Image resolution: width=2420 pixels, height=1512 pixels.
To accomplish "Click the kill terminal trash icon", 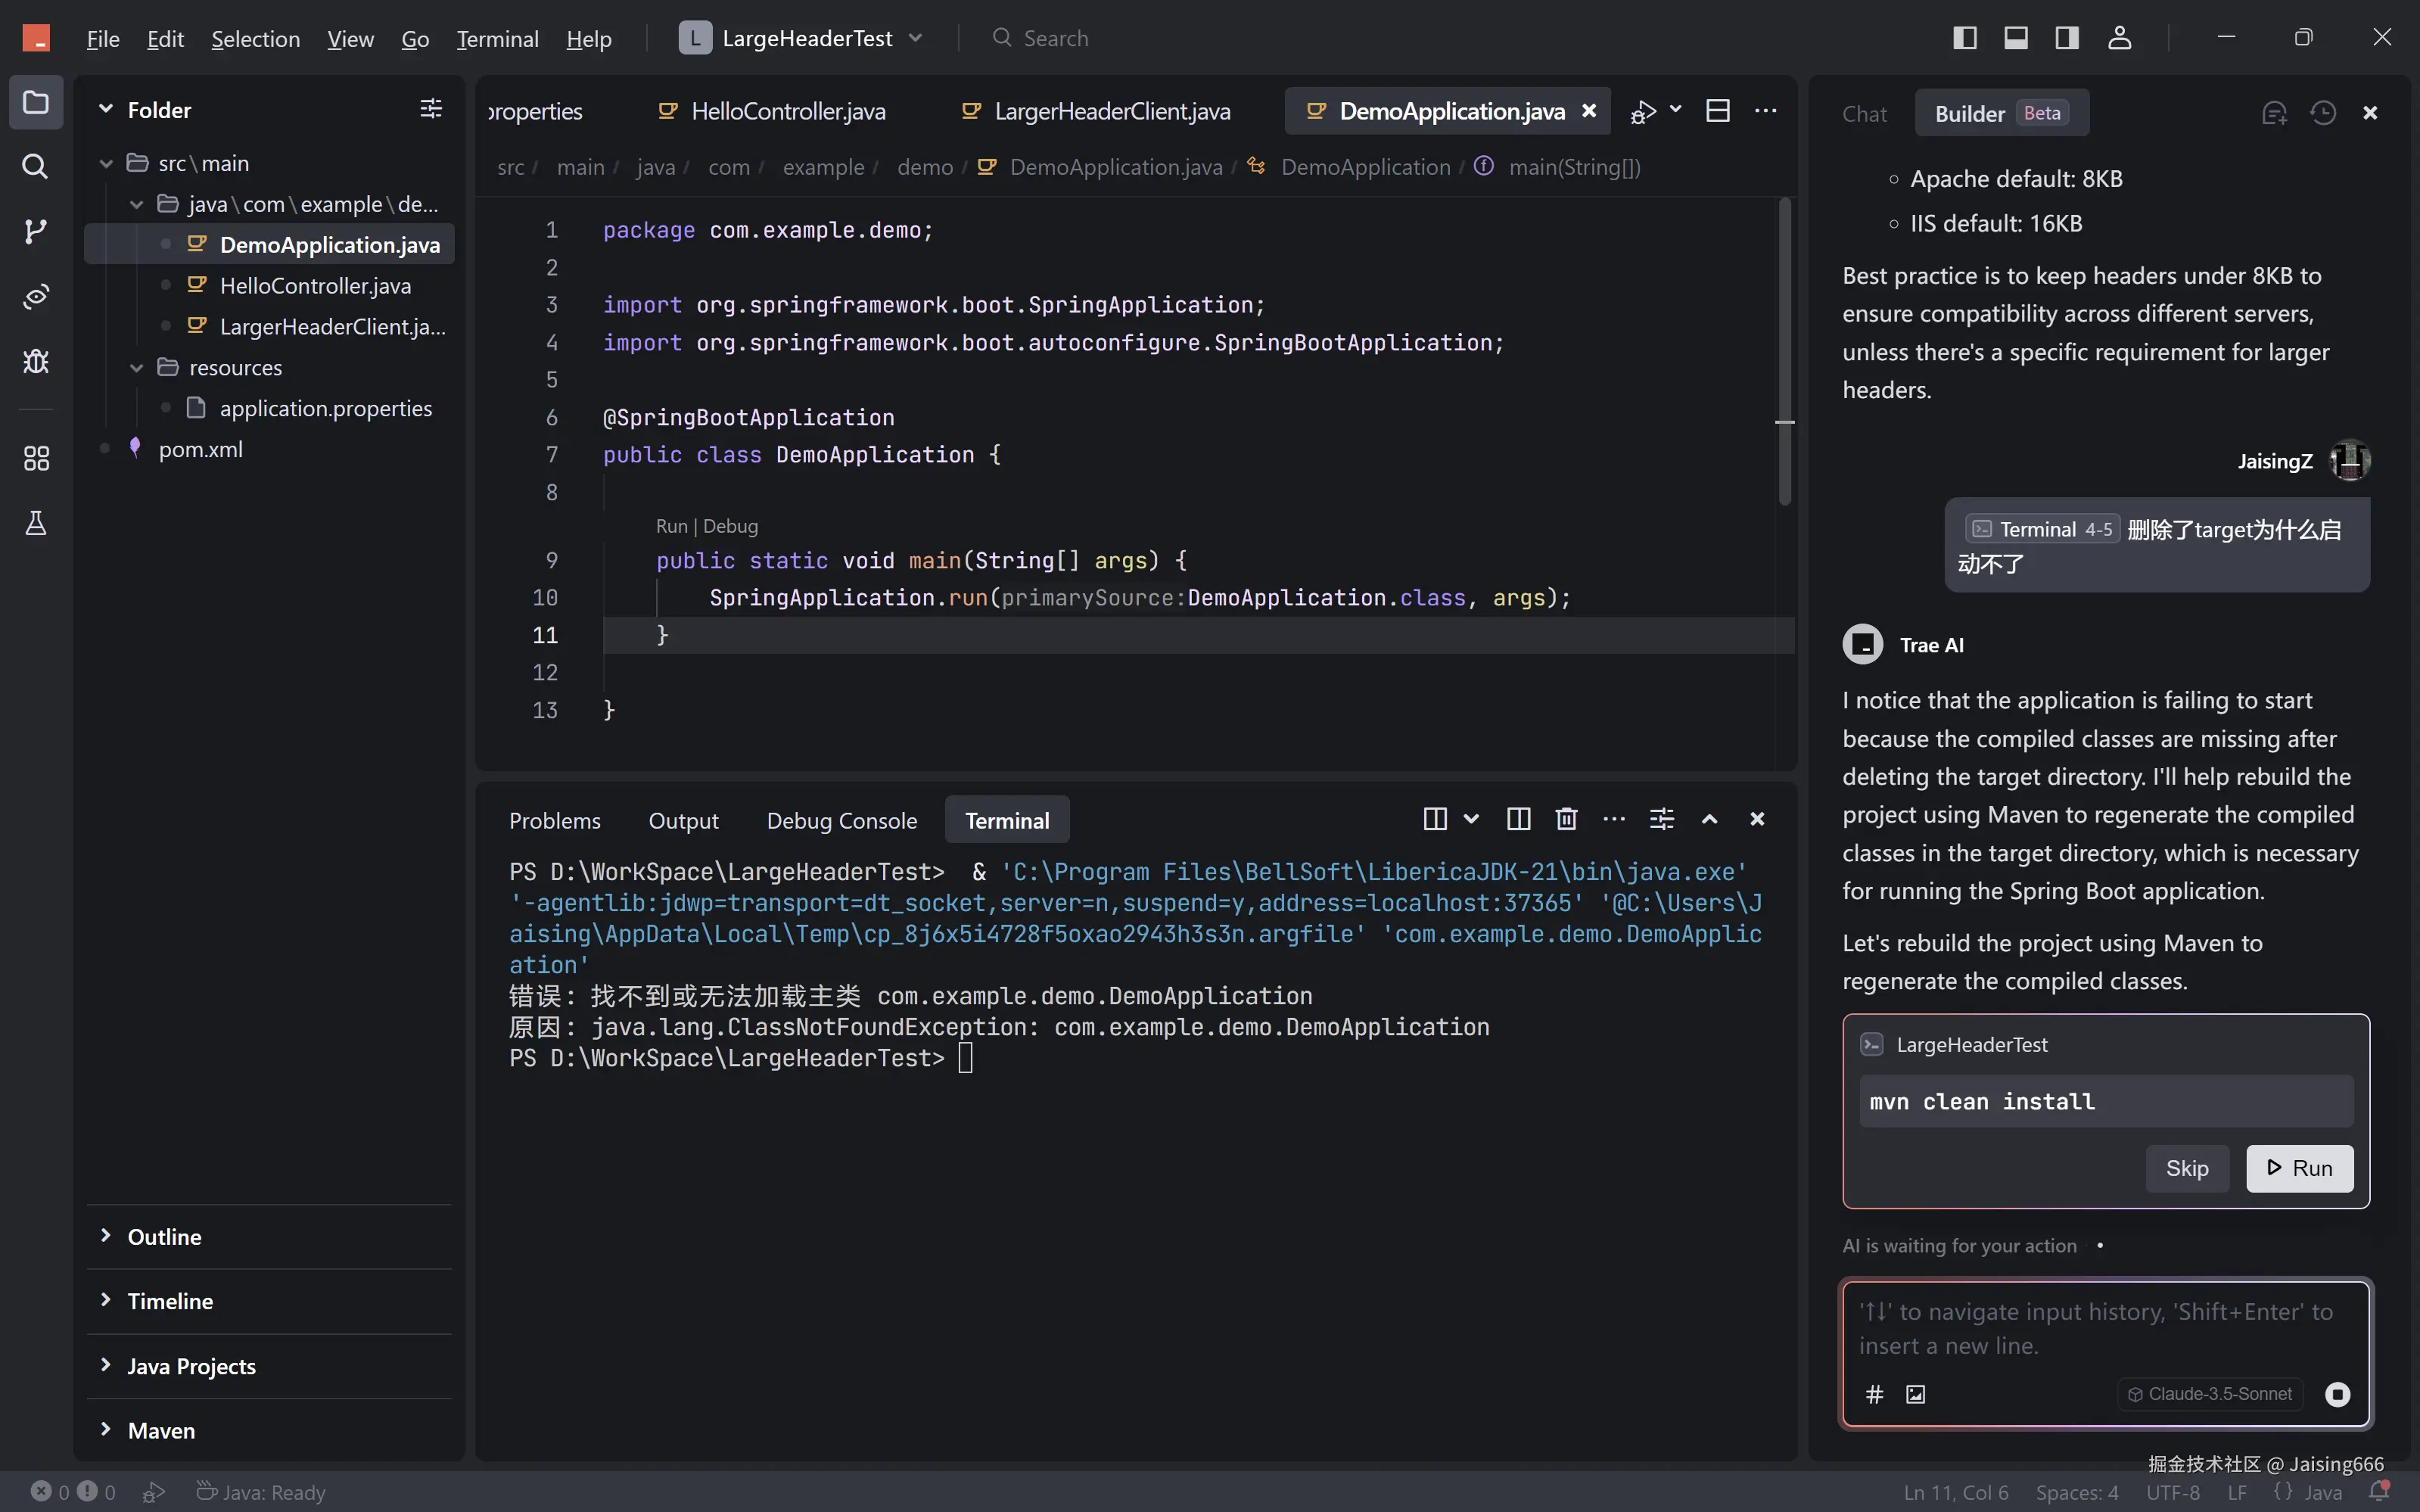I will [1566, 819].
